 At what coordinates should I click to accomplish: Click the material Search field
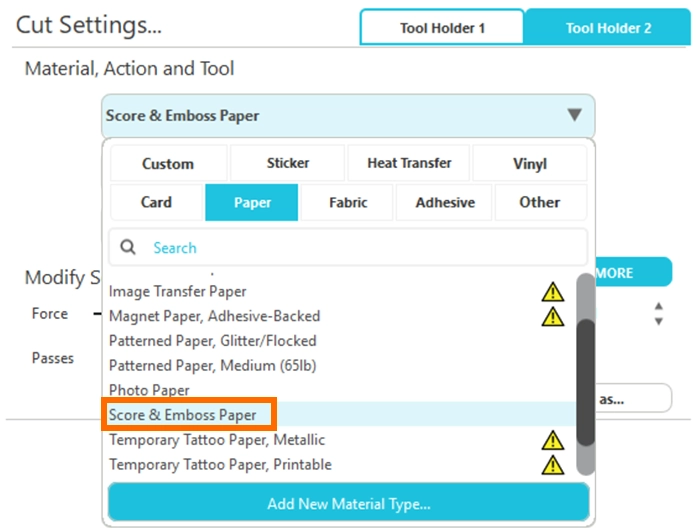[x=360, y=247]
